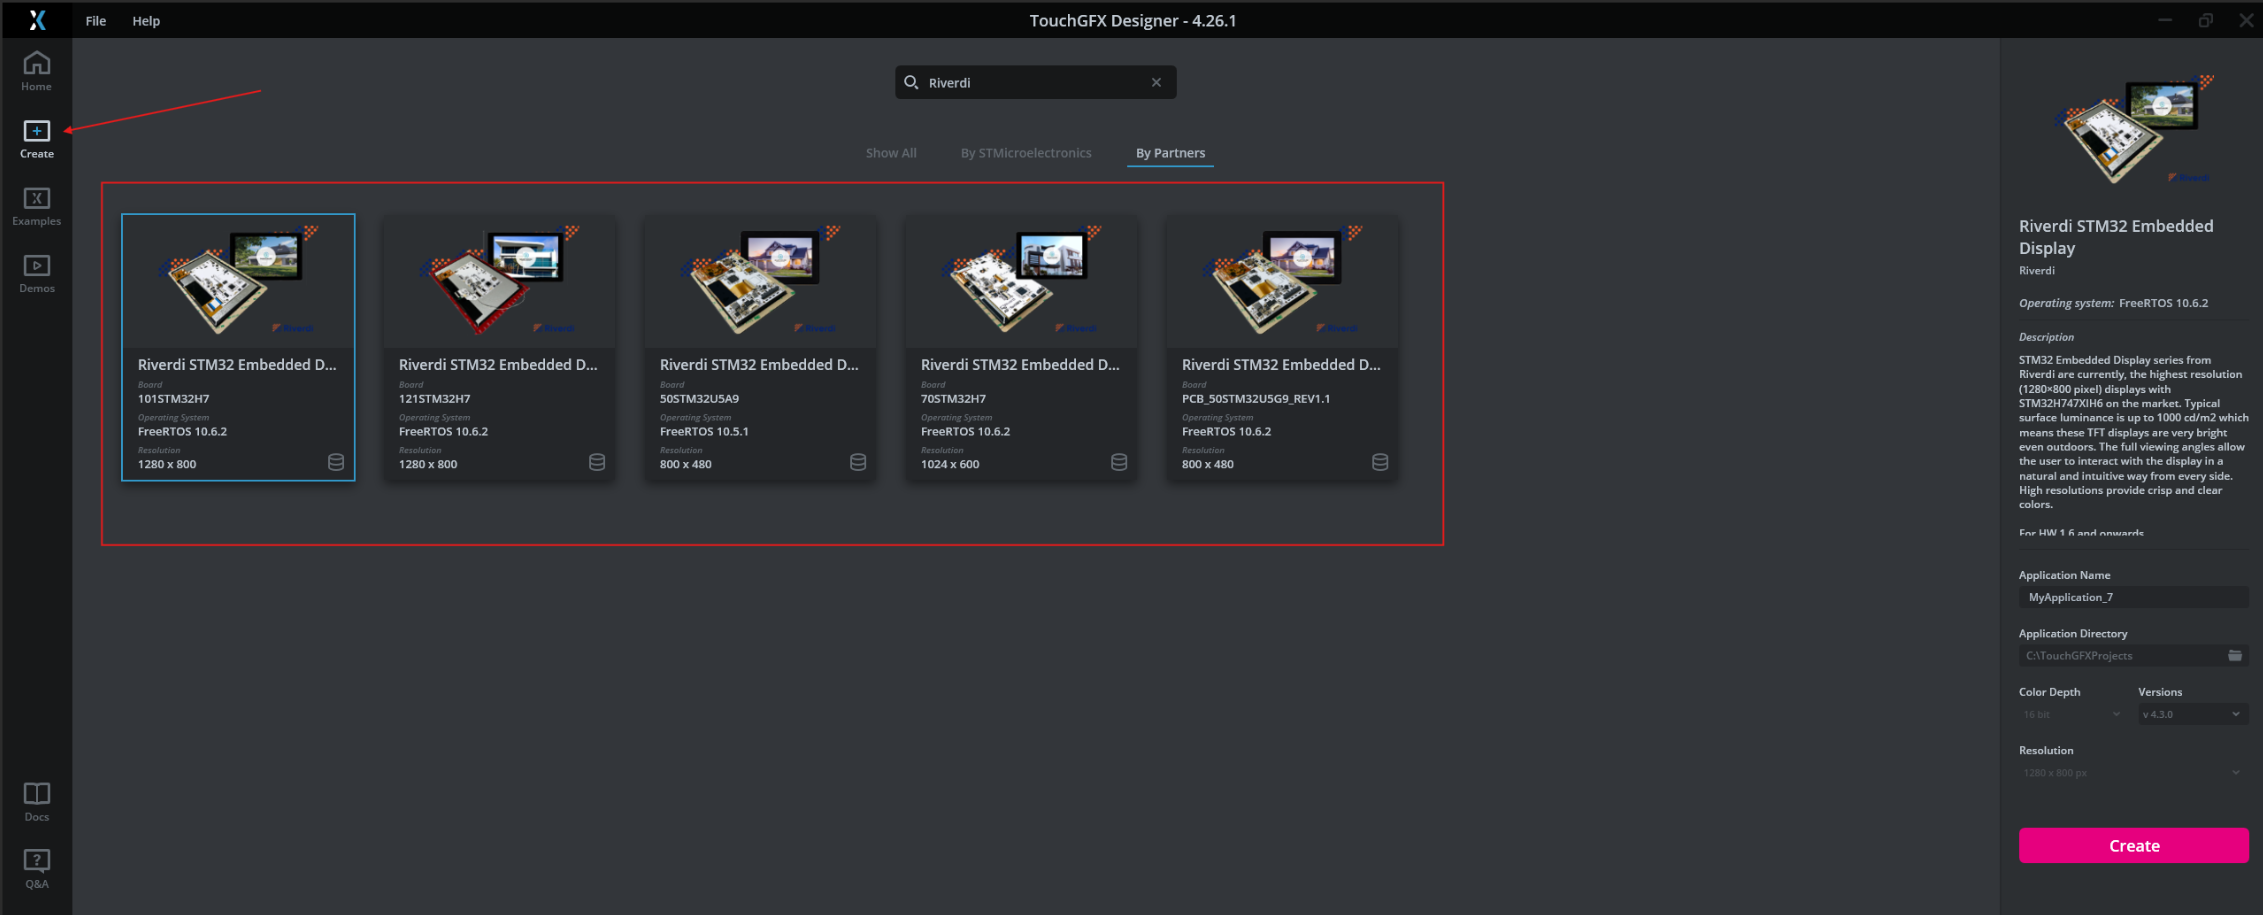Click database icon on 50STM32U5A9 card
Image resolution: width=2263 pixels, height=915 pixels.
[x=858, y=462]
